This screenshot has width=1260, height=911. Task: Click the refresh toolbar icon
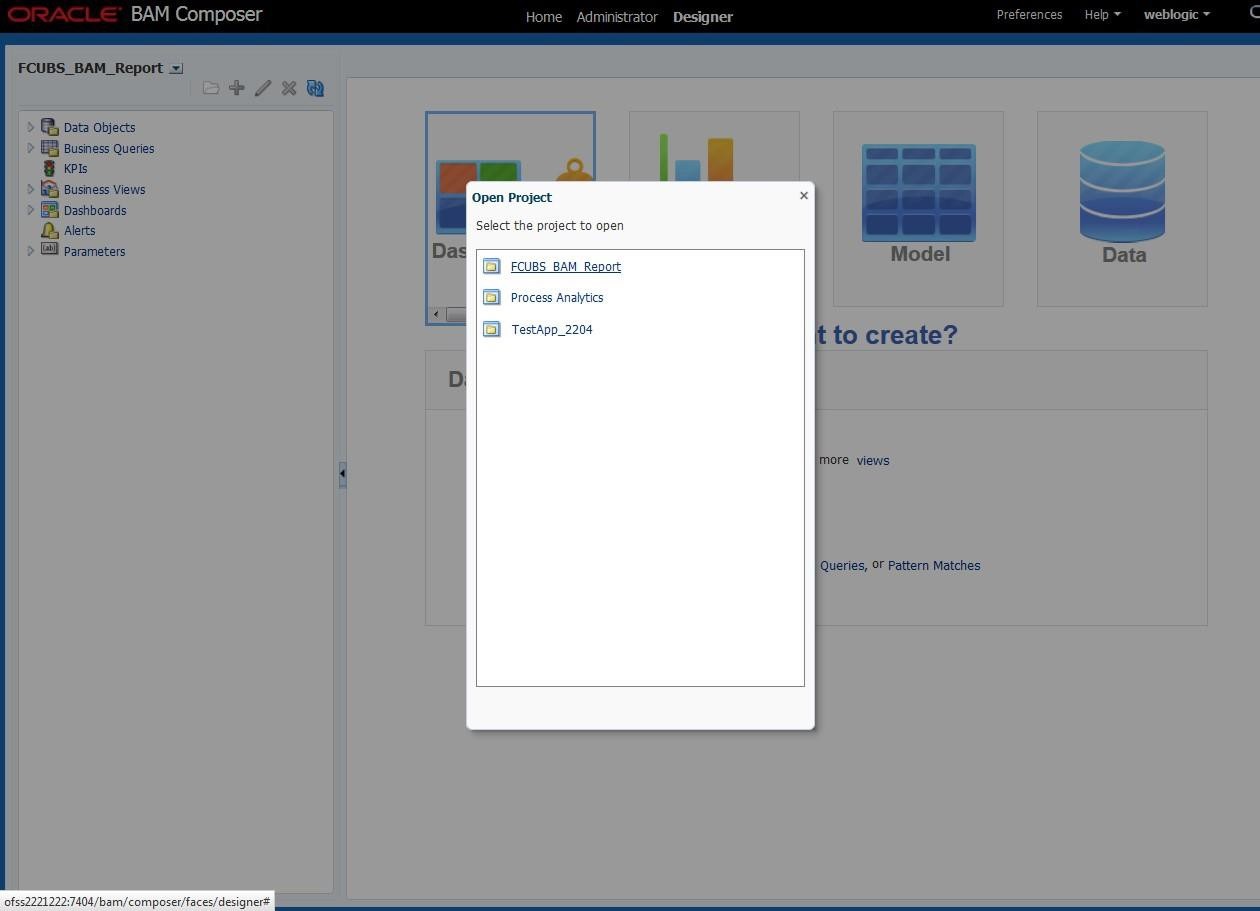click(x=315, y=88)
